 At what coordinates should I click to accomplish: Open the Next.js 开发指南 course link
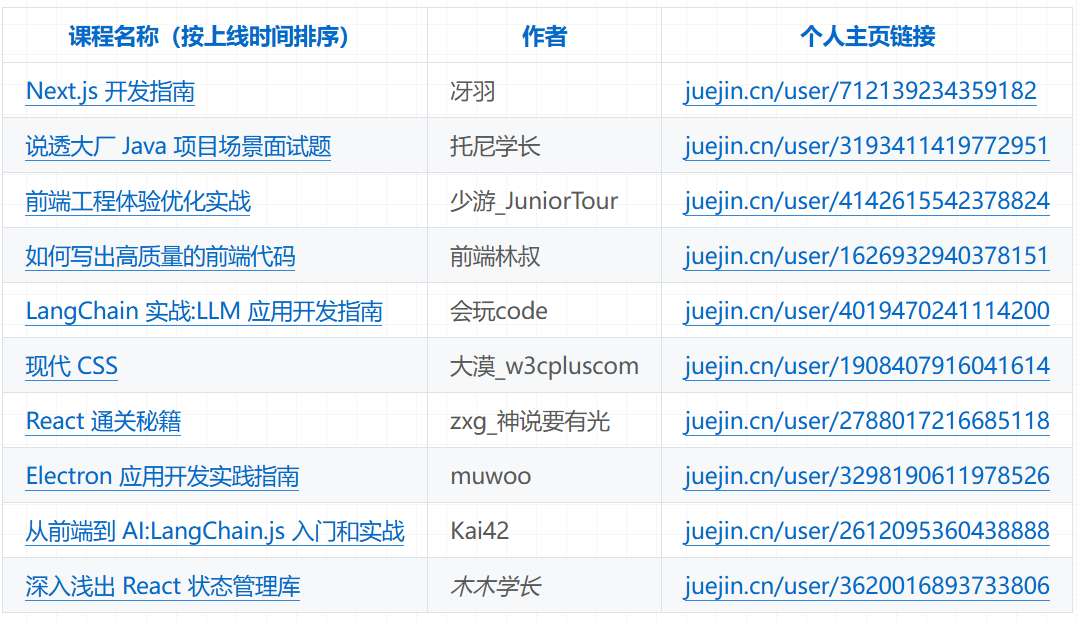click(x=110, y=91)
